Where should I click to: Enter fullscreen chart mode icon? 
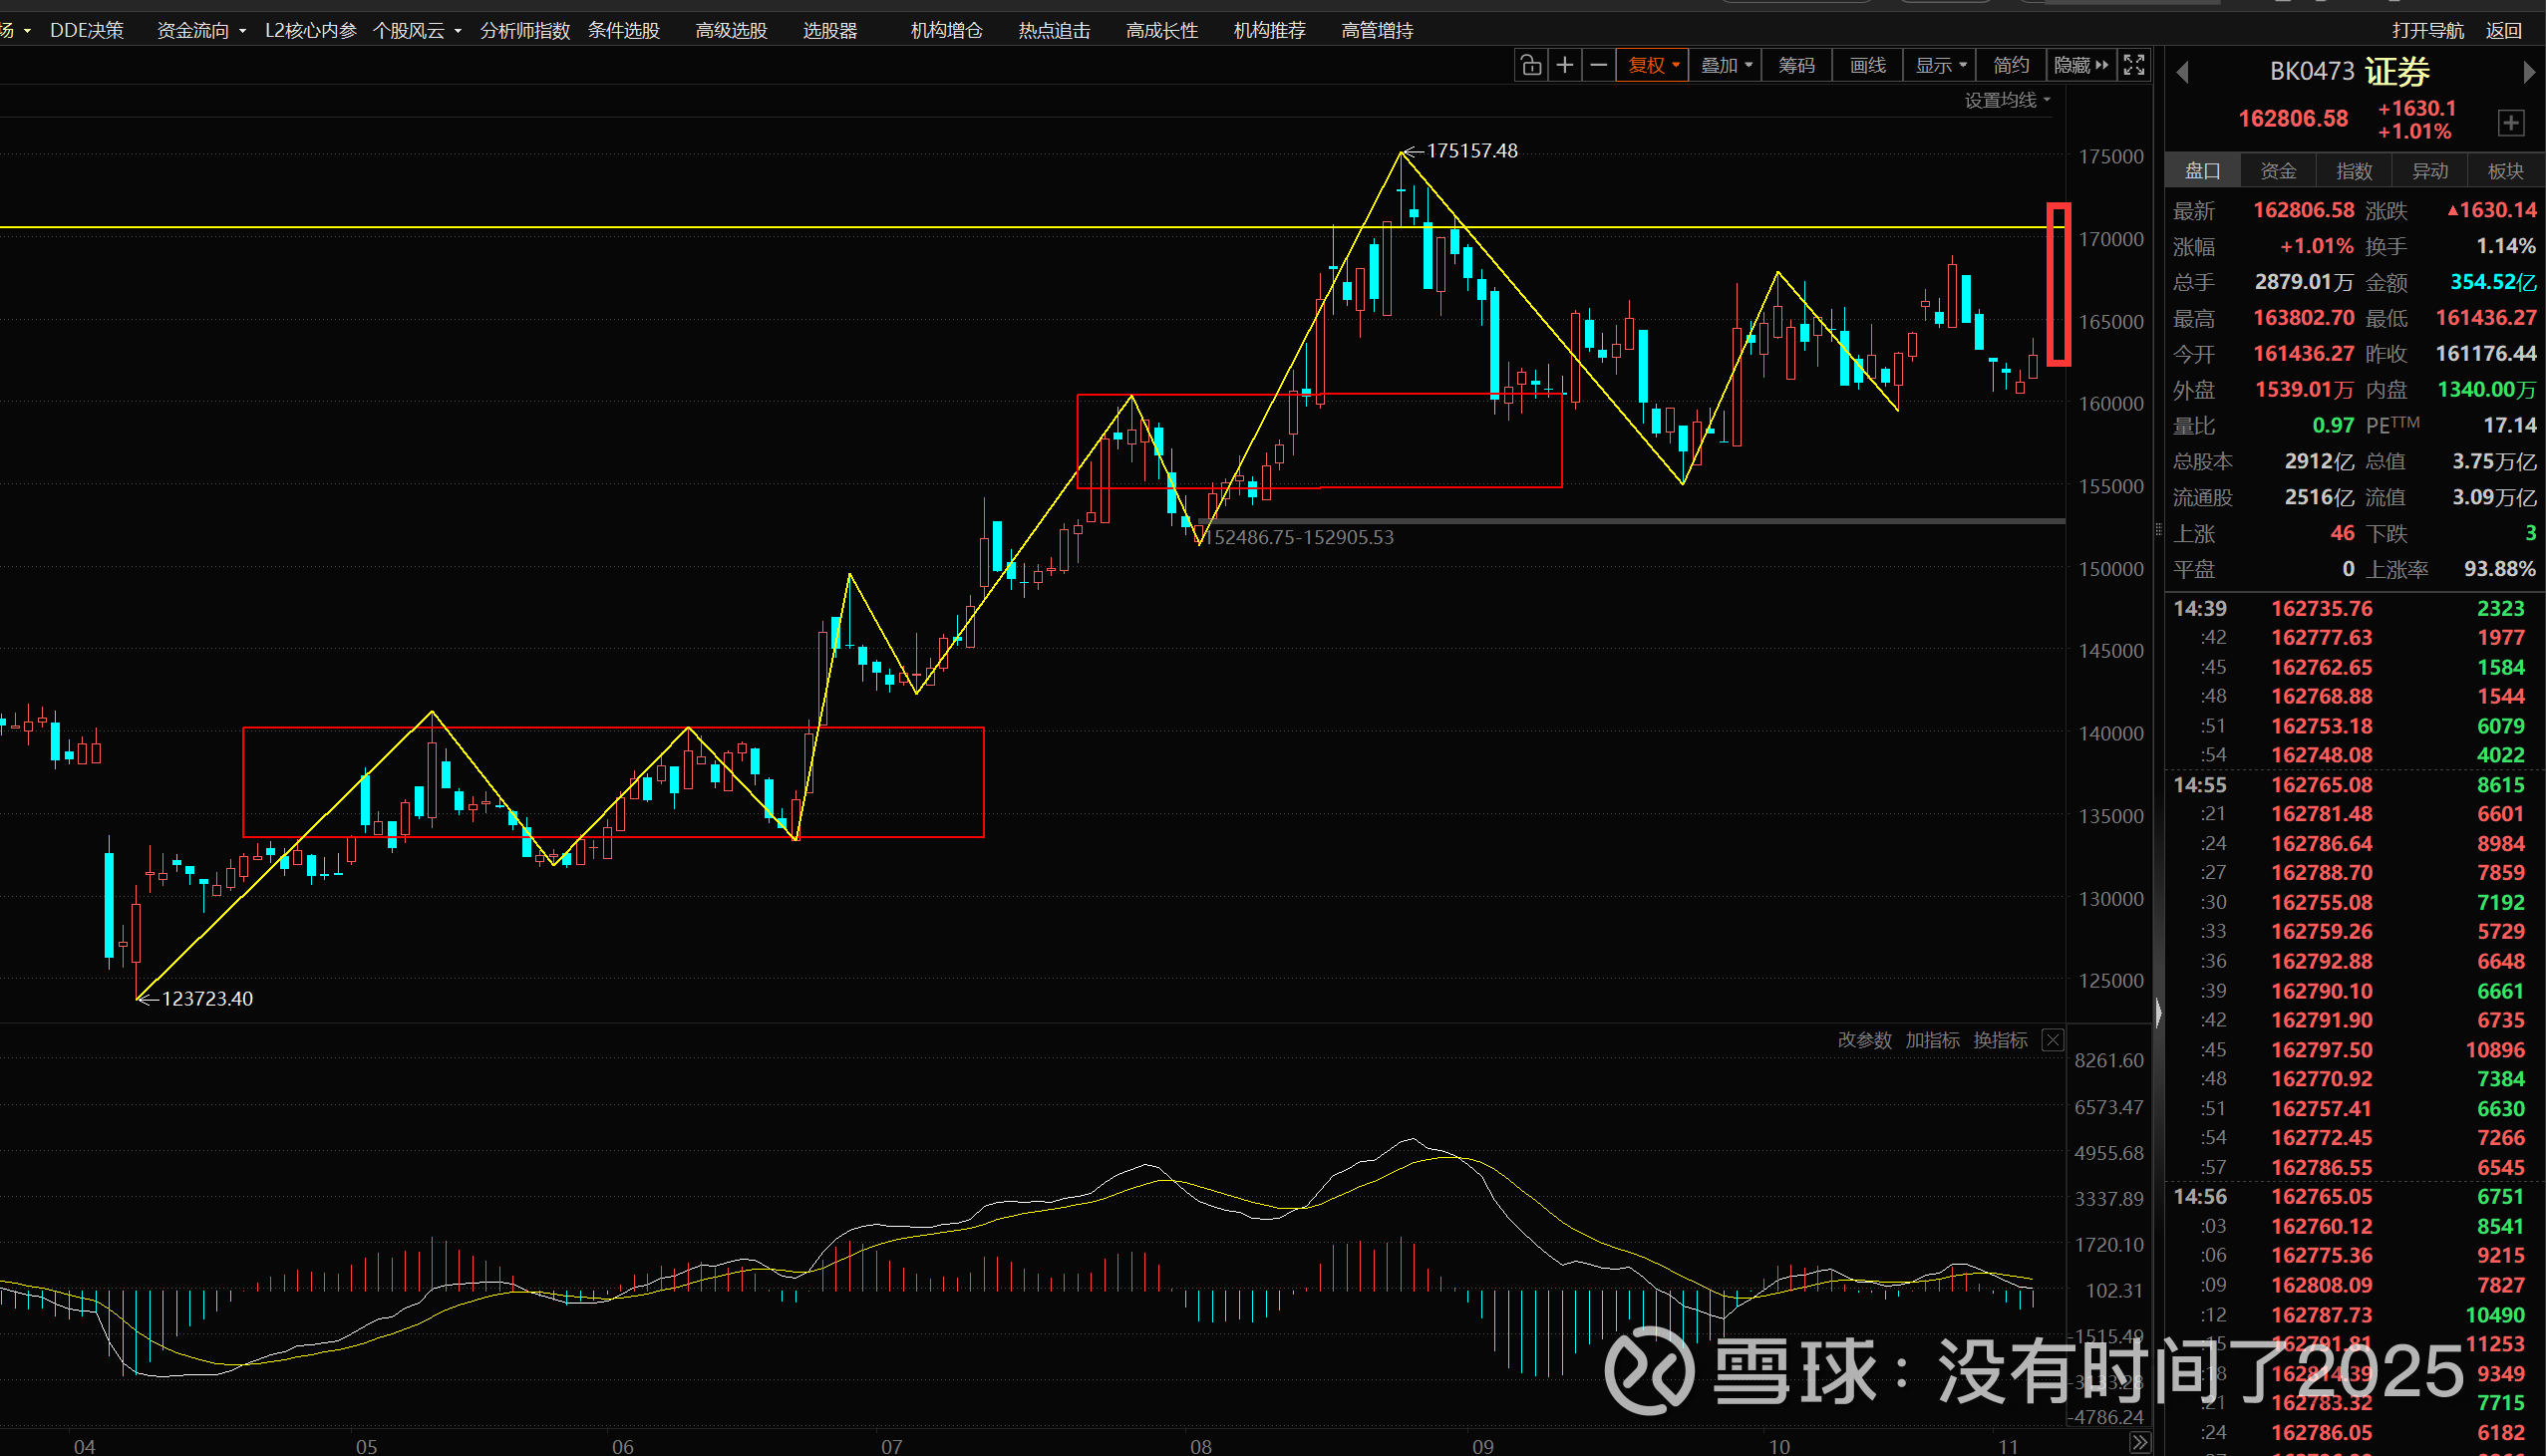coord(2134,66)
